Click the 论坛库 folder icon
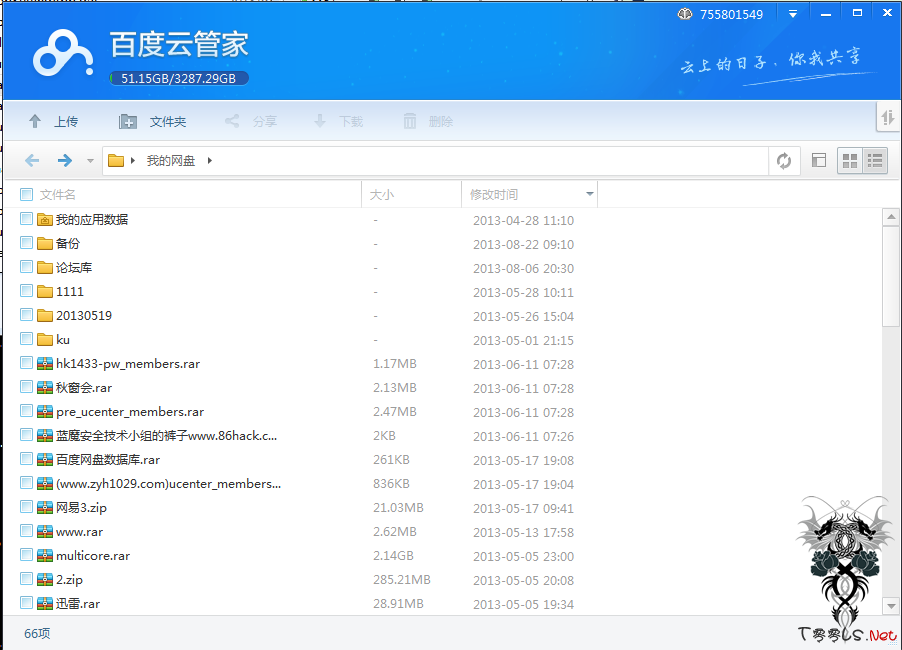 45,267
